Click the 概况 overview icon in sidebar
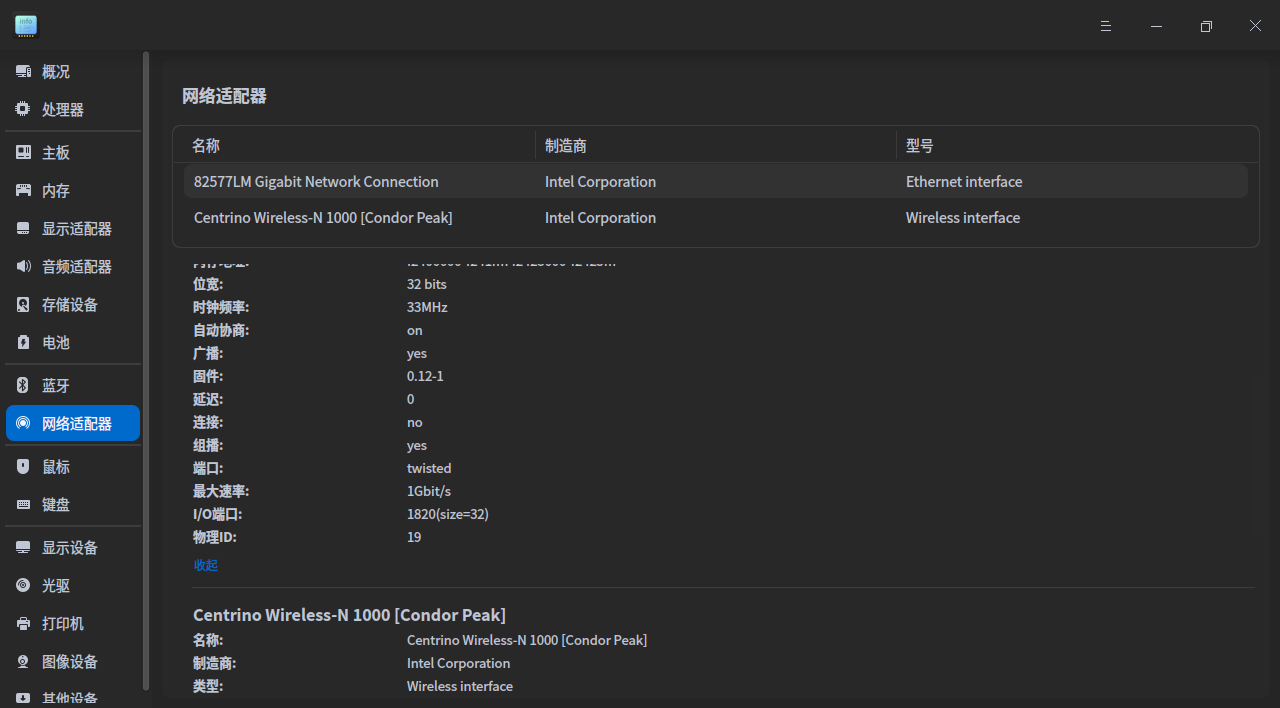The width and height of the screenshot is (1280, 708). tap(23, 72)
